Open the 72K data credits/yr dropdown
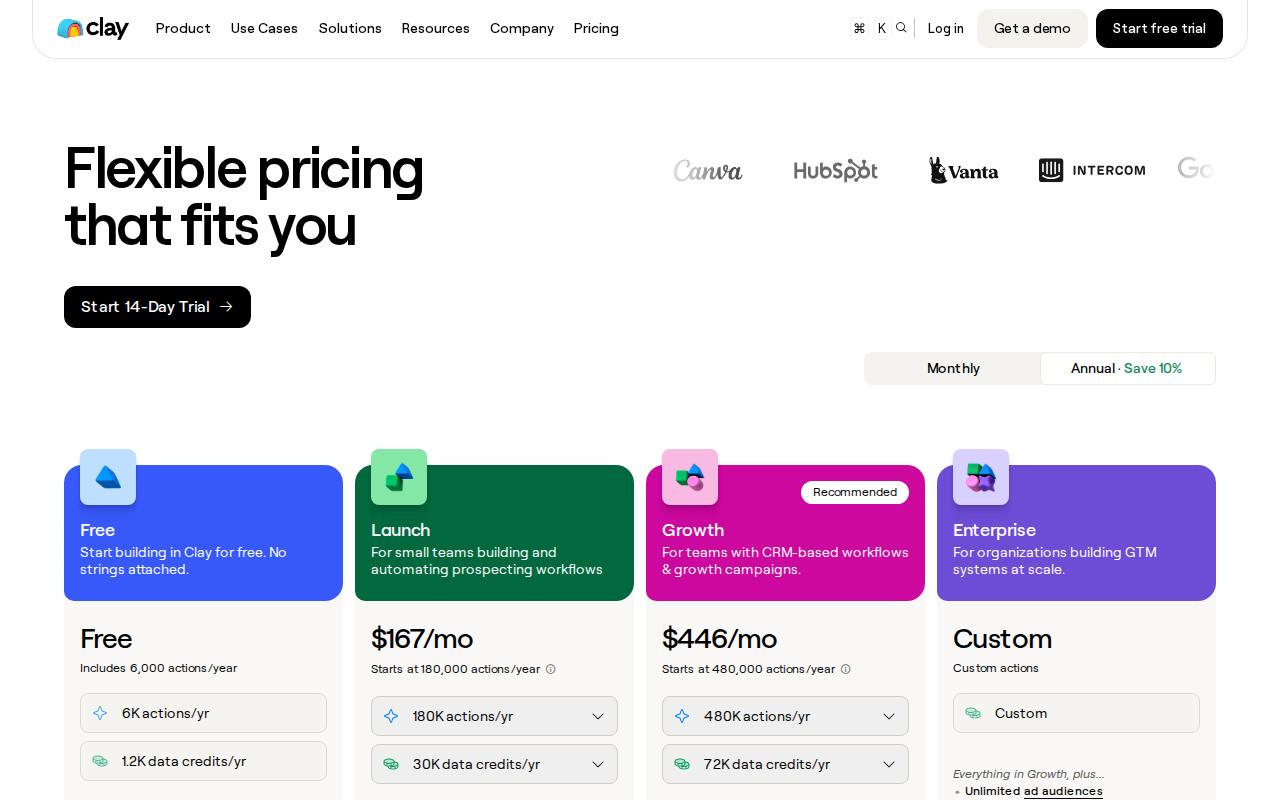 pyautogui.click(x=785, y=764)
